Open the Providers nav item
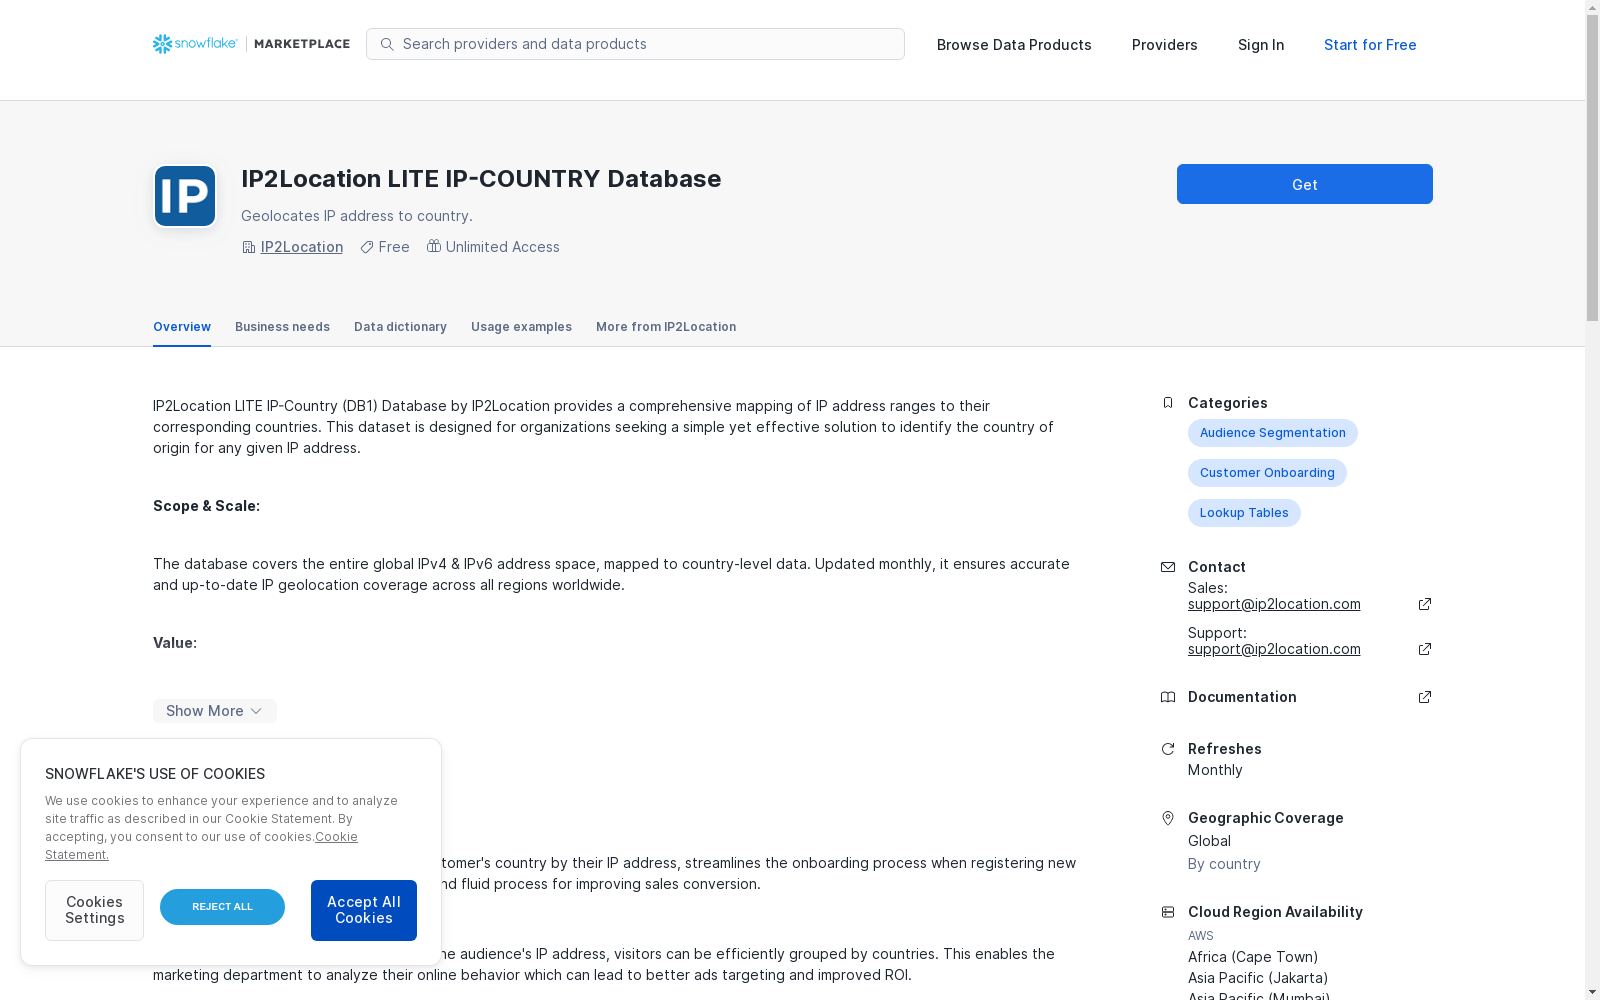The width and height of the screenshot is (1600, 1000). (x=1165, y=45)
